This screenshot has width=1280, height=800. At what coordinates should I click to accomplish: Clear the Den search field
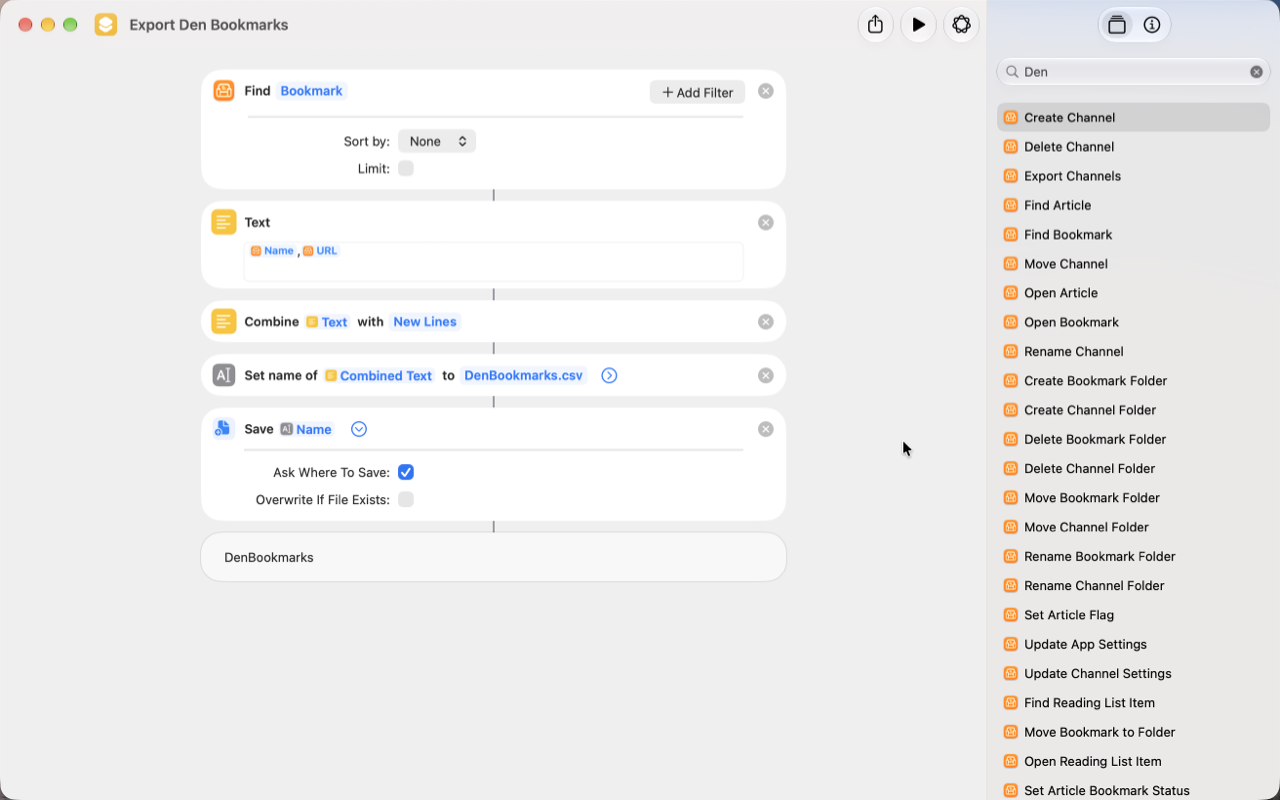[x=1256, y=72]
